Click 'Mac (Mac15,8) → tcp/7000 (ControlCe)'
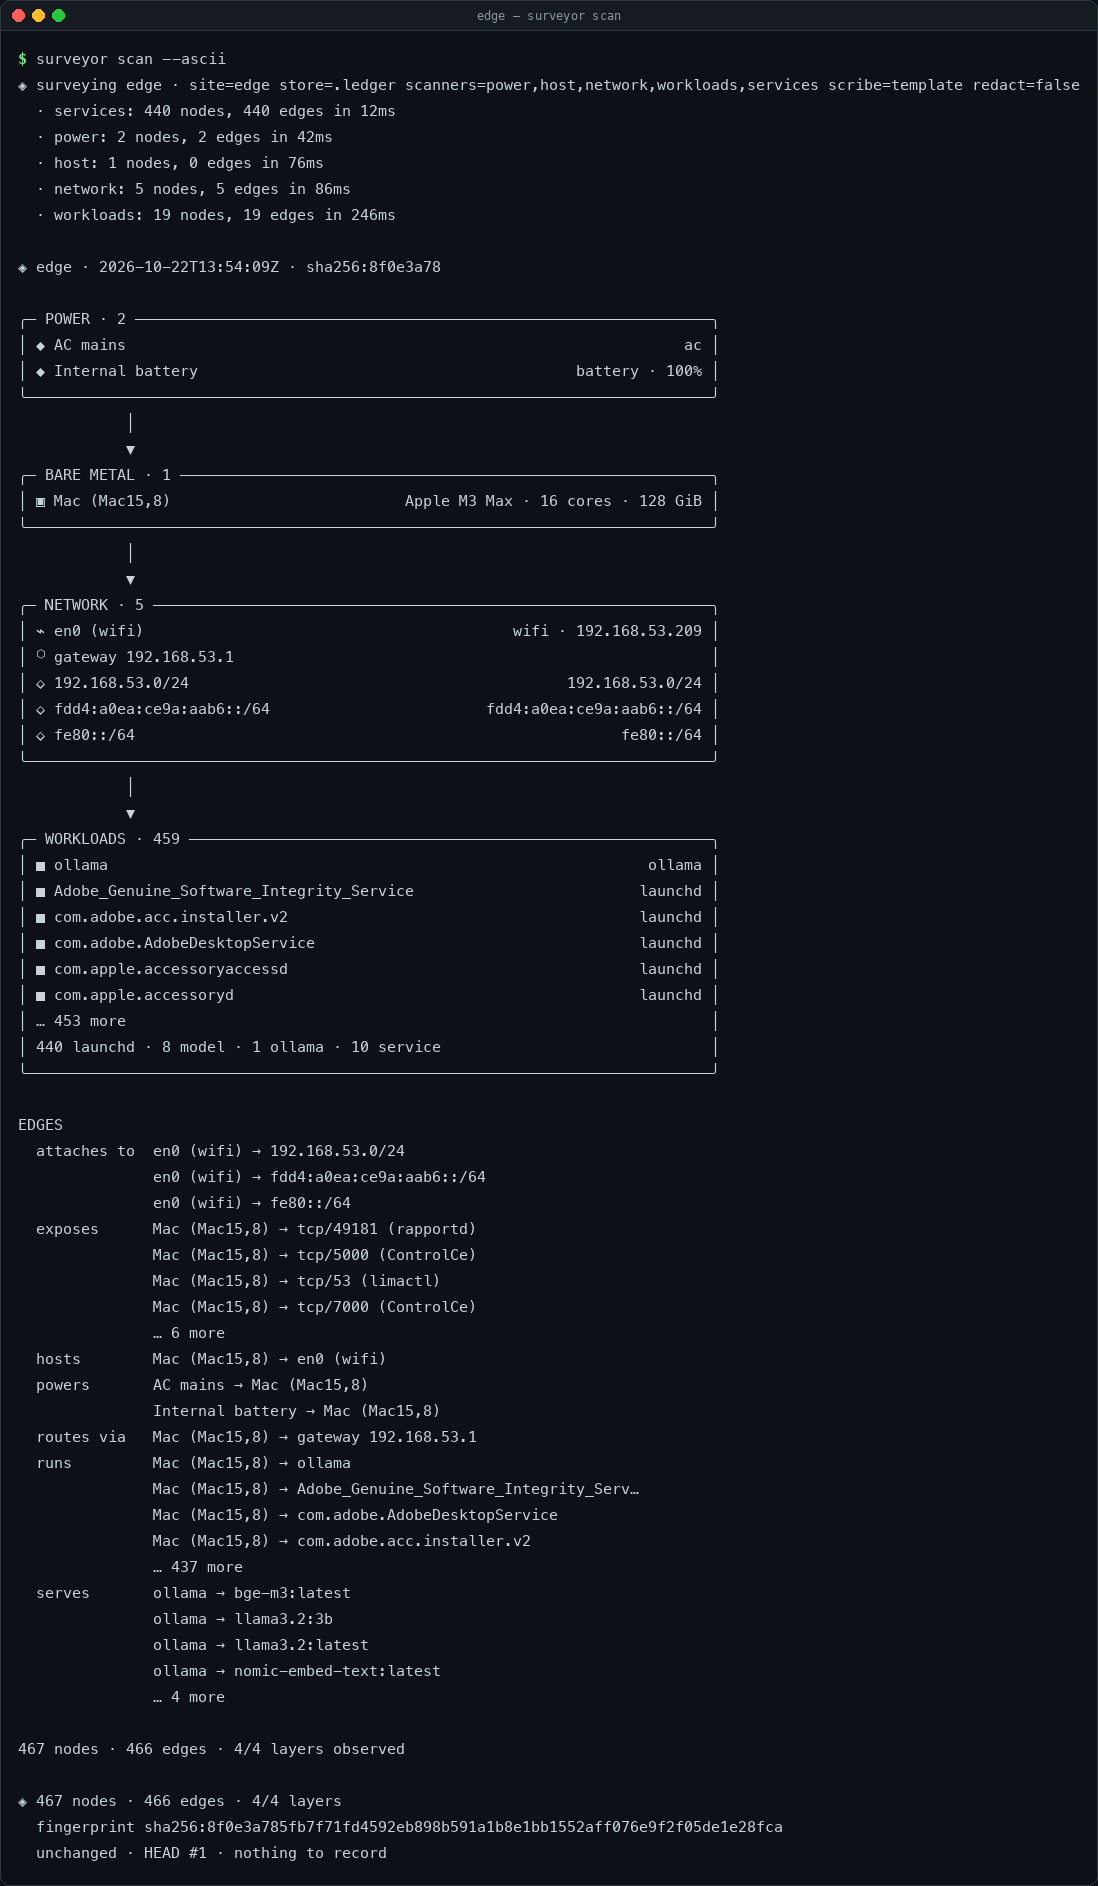 (x=315, y=1307)
